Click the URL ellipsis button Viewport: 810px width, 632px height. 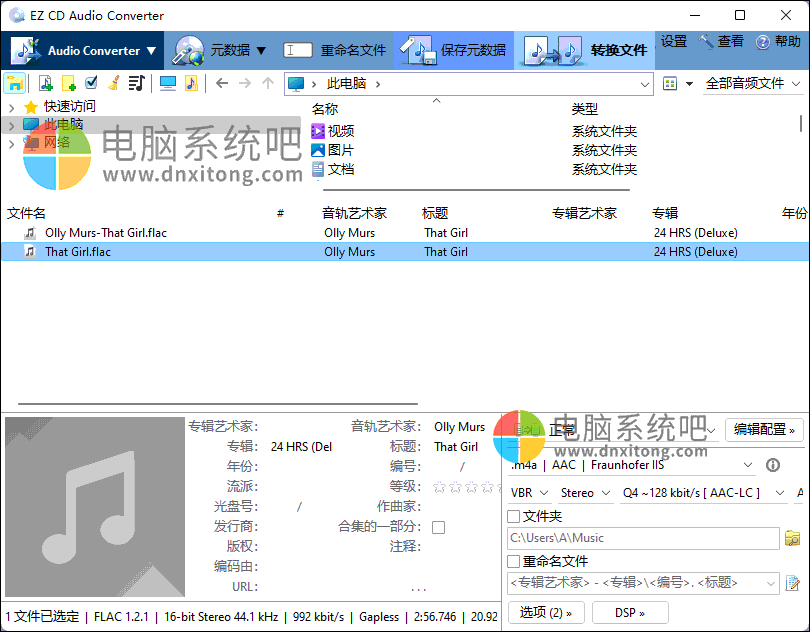point(418,588)
